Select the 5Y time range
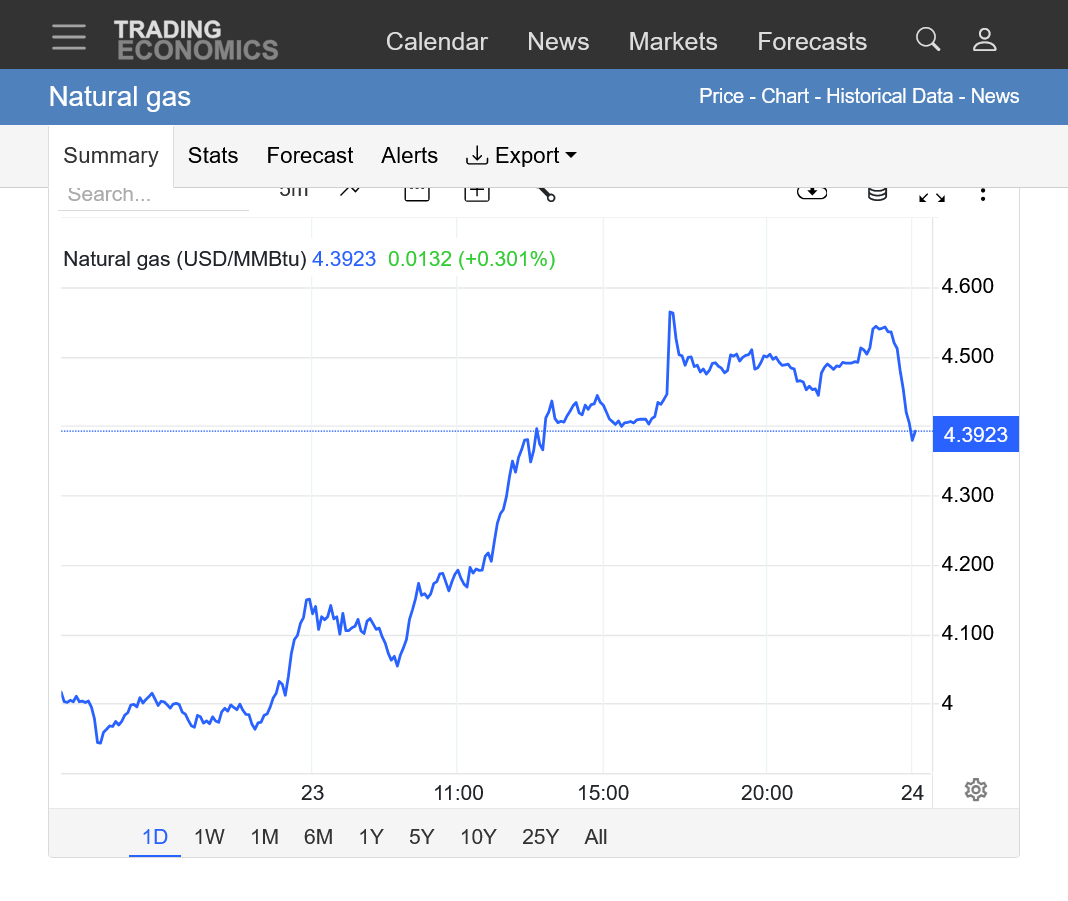1068x901 pixels. click(421, 837)
